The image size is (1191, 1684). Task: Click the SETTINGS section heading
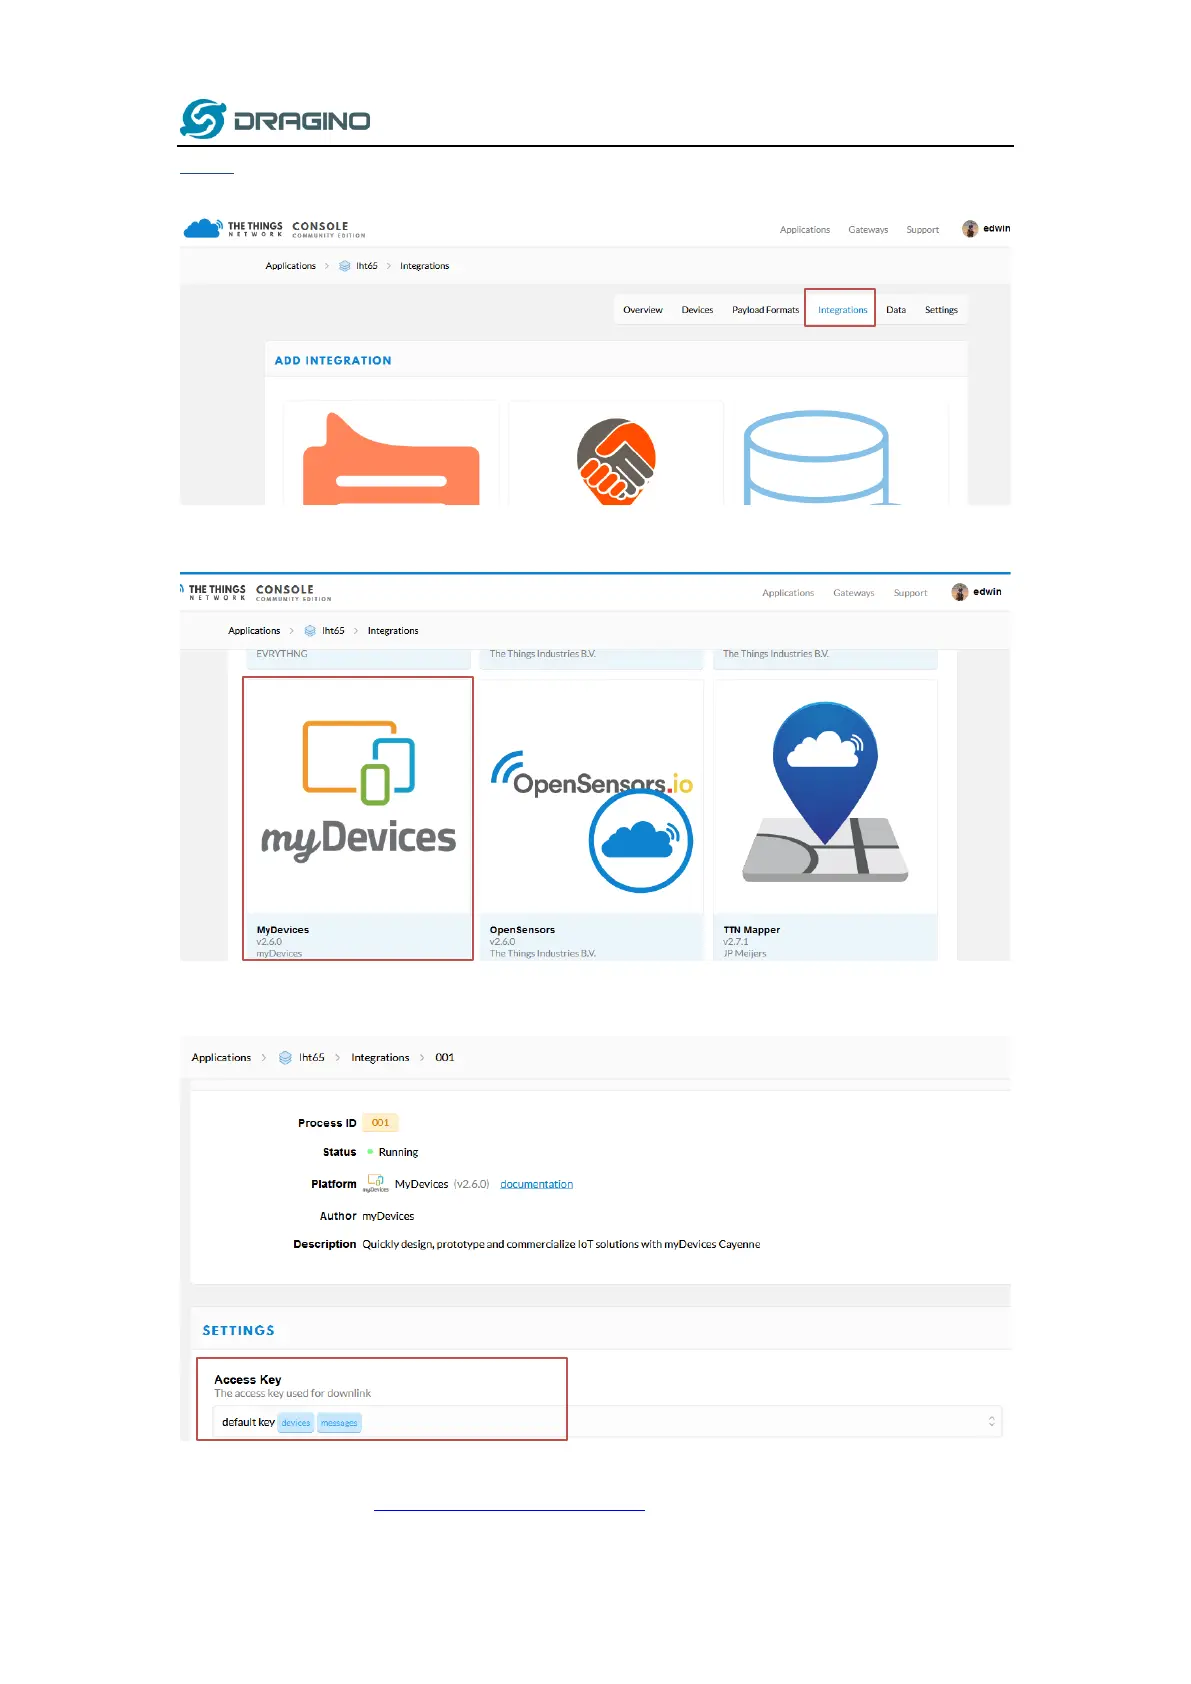(239, 1331)
